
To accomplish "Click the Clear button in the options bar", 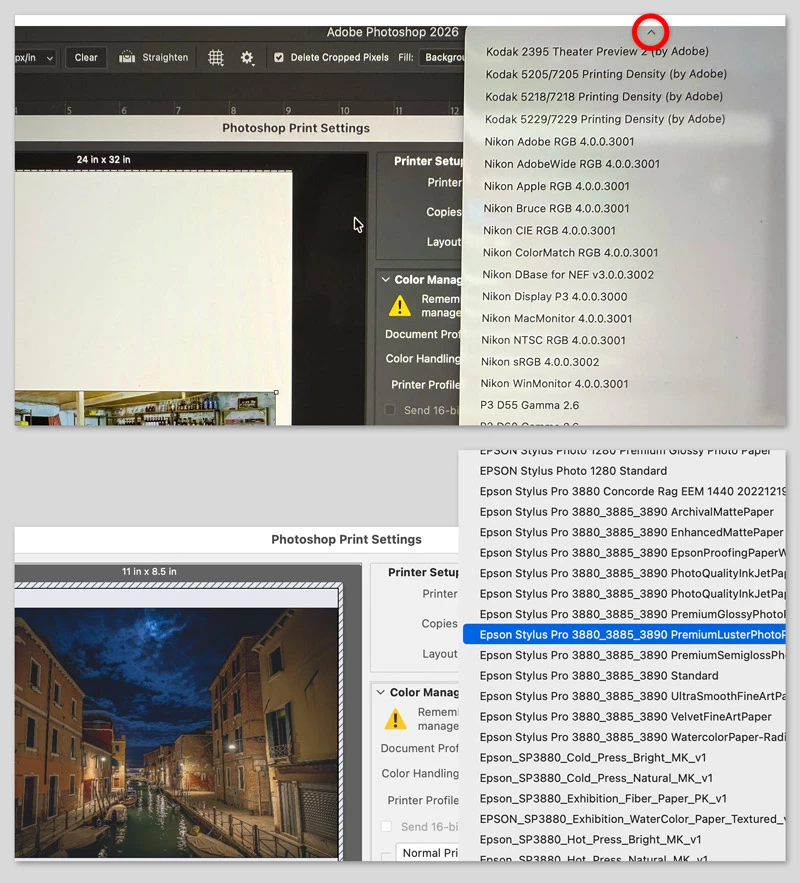I will pyautogui.click(x=86, y=57).
